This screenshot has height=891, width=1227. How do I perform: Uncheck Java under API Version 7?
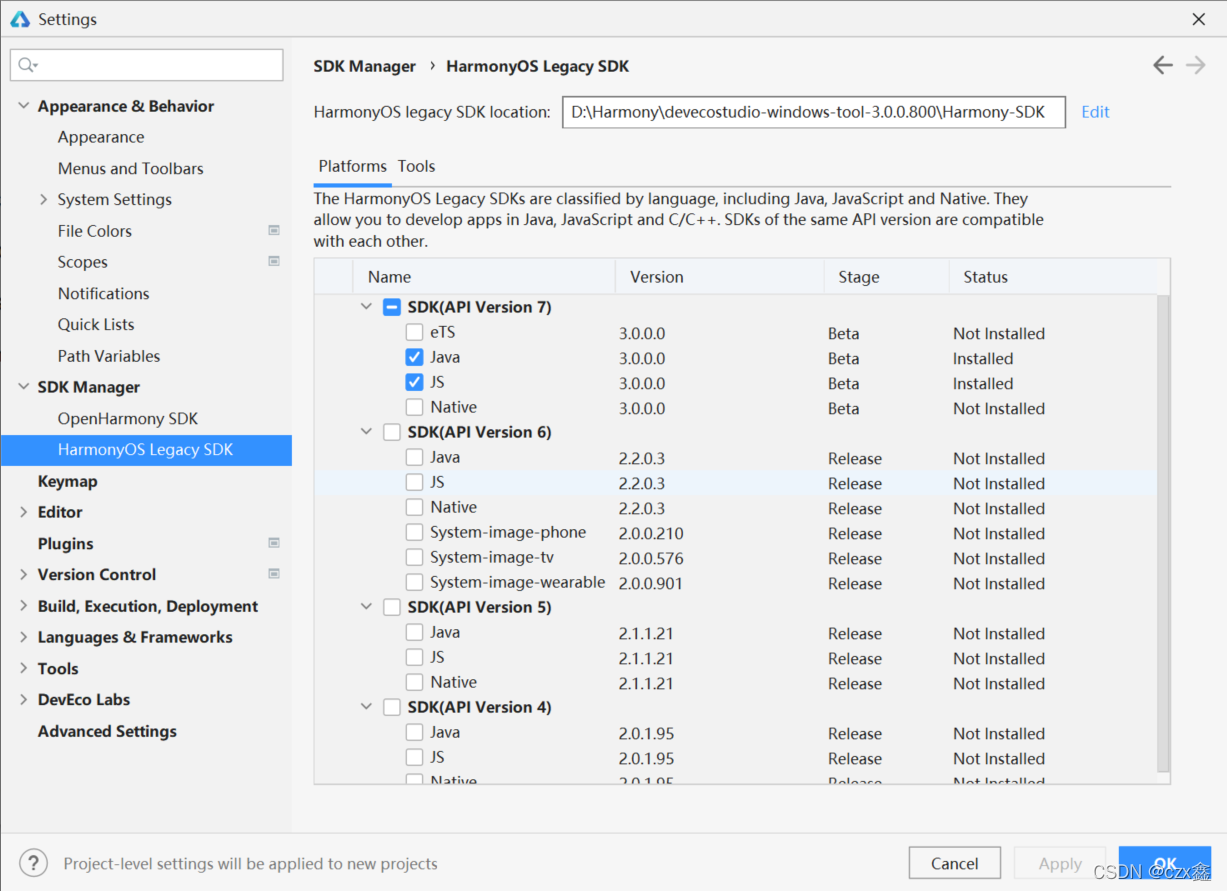coord(414,357)
